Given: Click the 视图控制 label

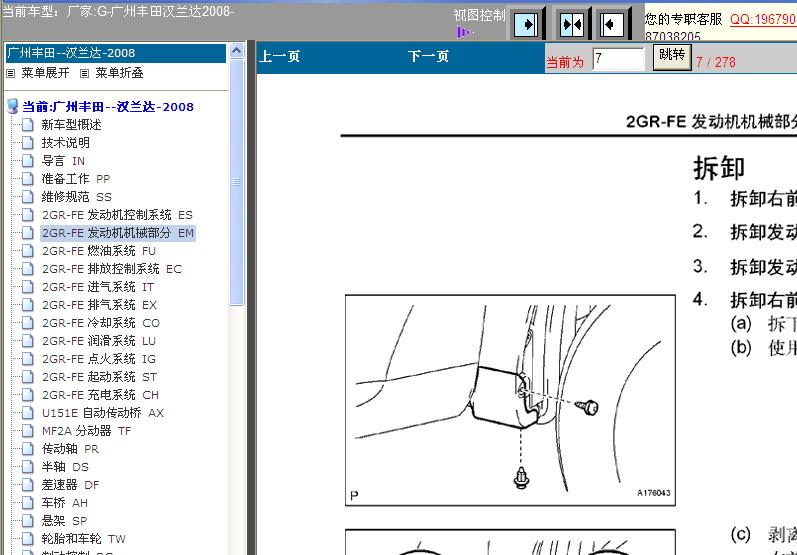Looking at the screenshot, I should 479,15.
